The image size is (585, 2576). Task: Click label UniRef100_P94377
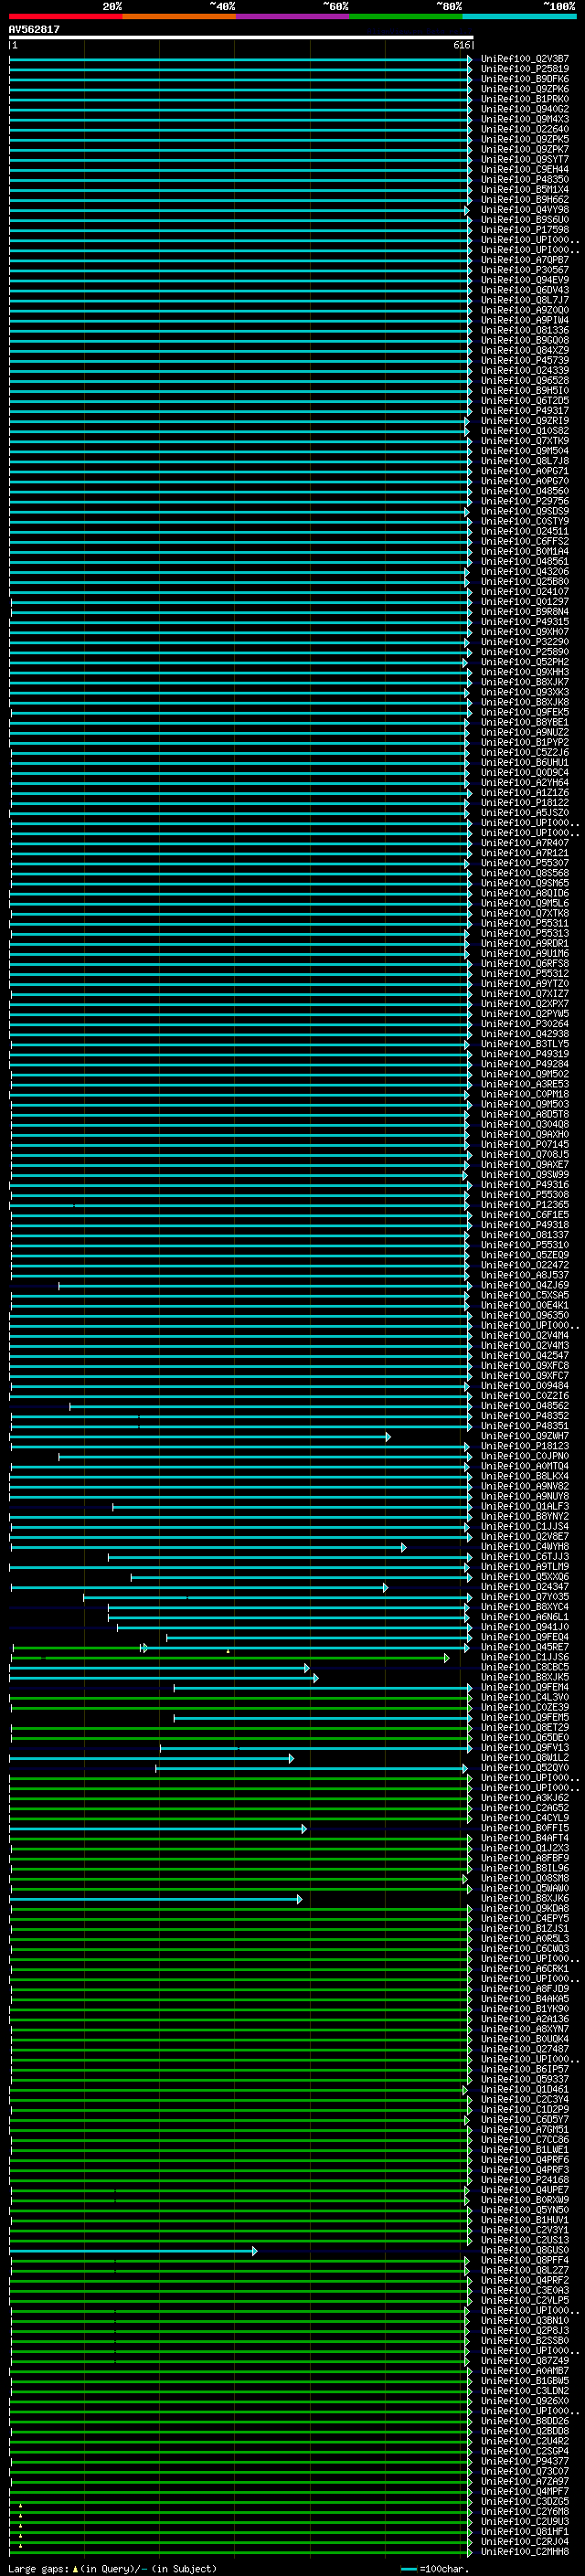(x=525, y=2462)
